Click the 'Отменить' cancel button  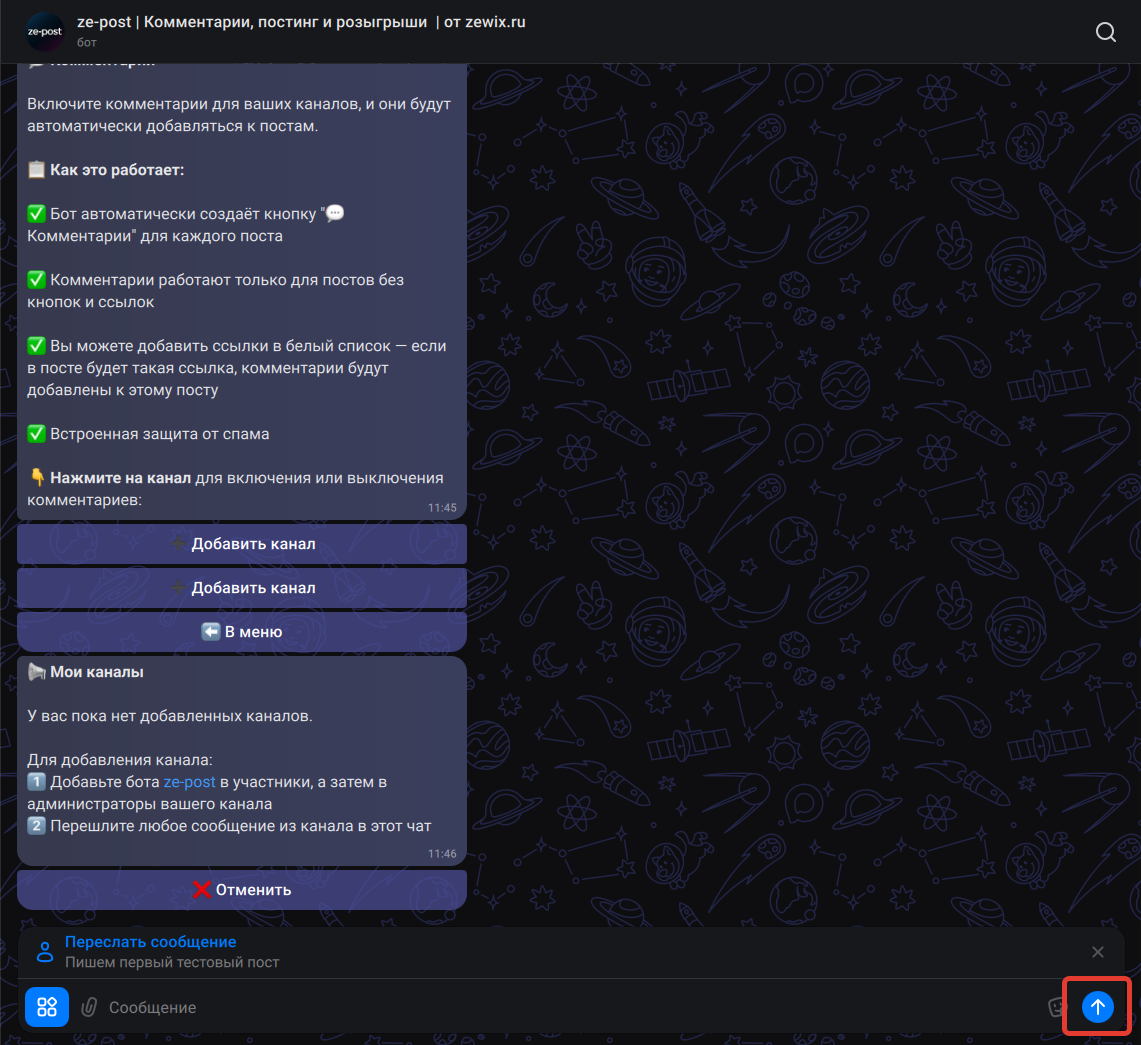click(242, 890)
